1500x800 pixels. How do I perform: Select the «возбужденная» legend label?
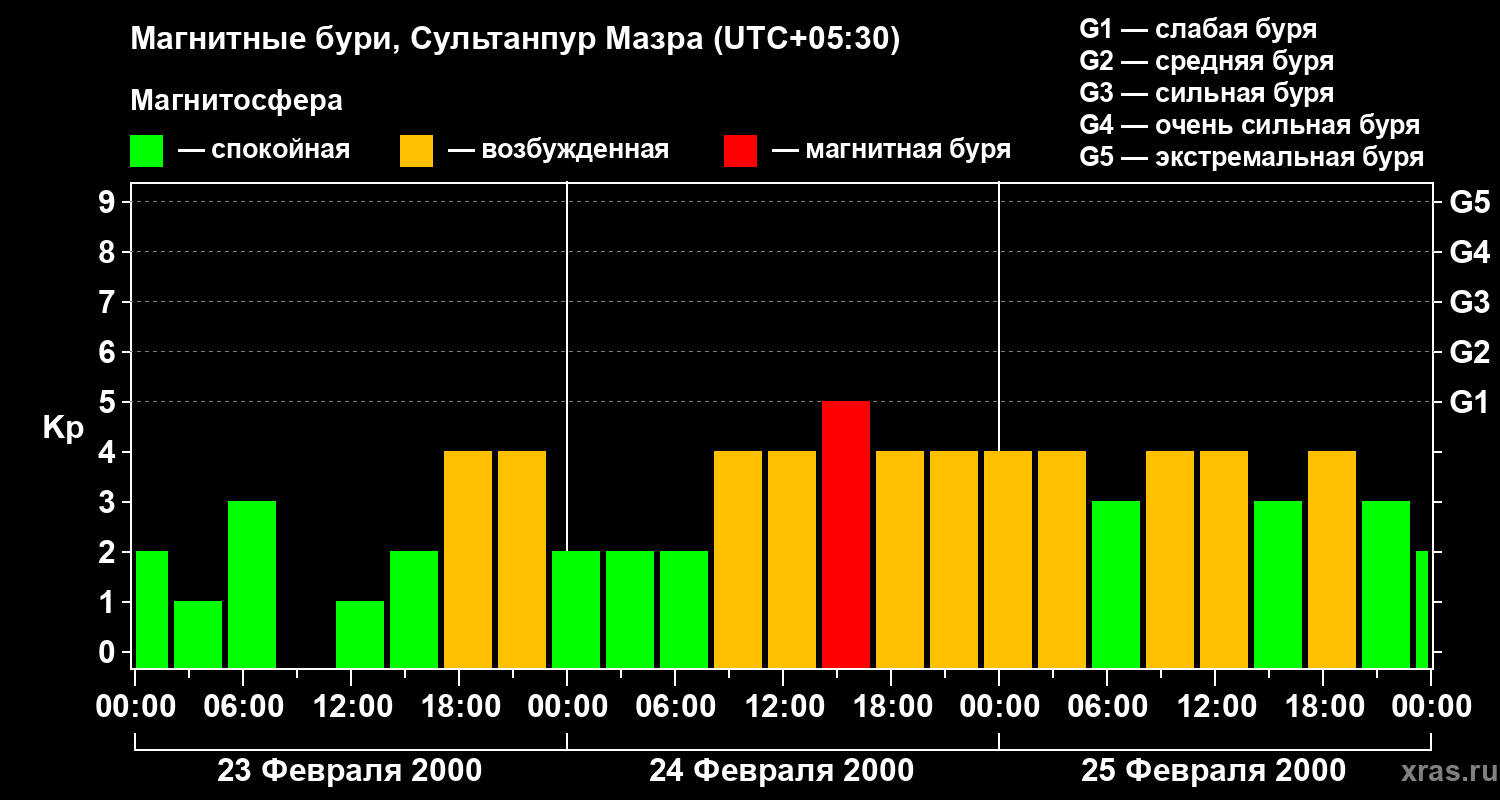coord(575,151)
